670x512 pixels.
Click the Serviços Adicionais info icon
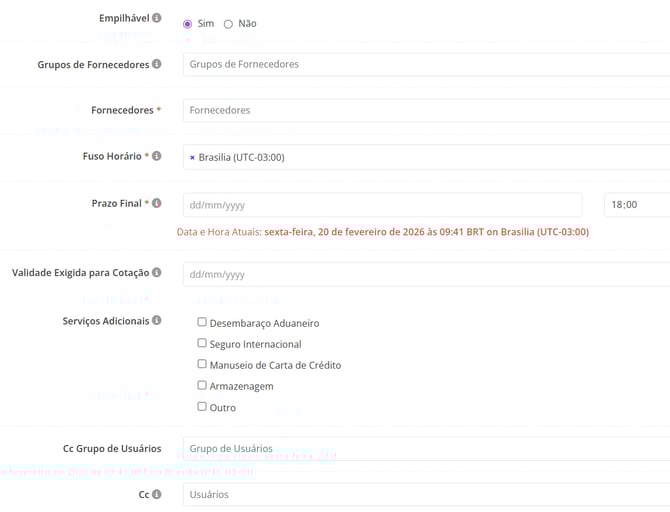(x=156, y=321)
